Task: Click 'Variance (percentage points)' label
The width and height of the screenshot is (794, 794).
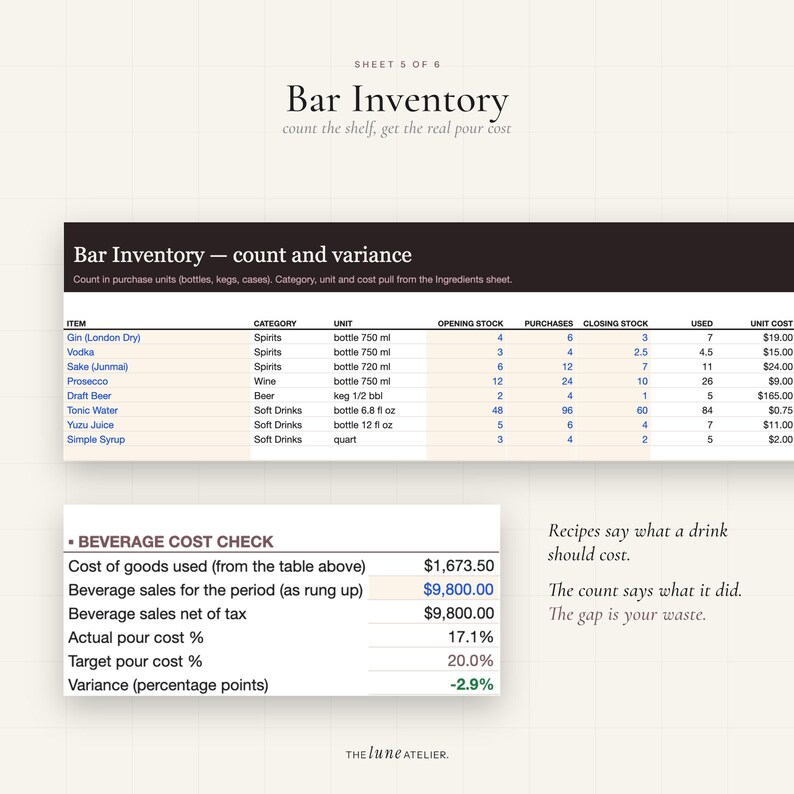Action: pos(168,685)
